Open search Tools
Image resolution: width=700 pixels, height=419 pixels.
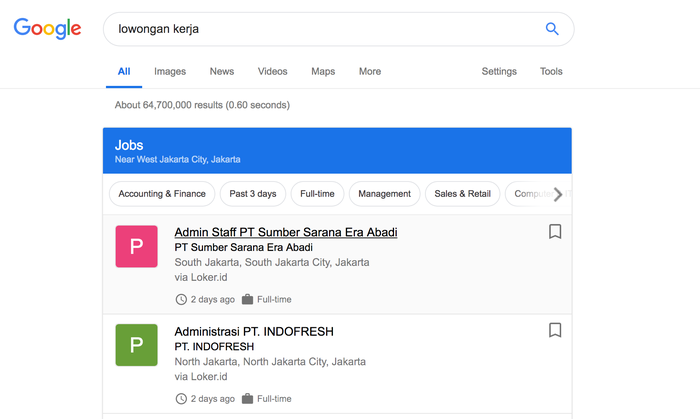click(x=551, y=71)
